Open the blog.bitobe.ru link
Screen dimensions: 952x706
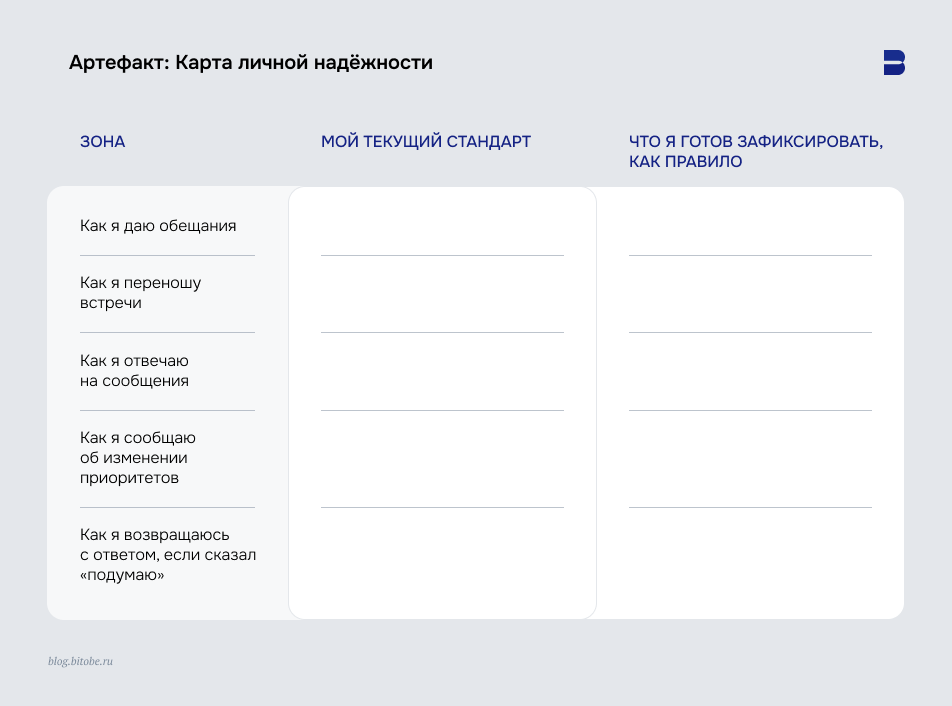click(81, 661)
